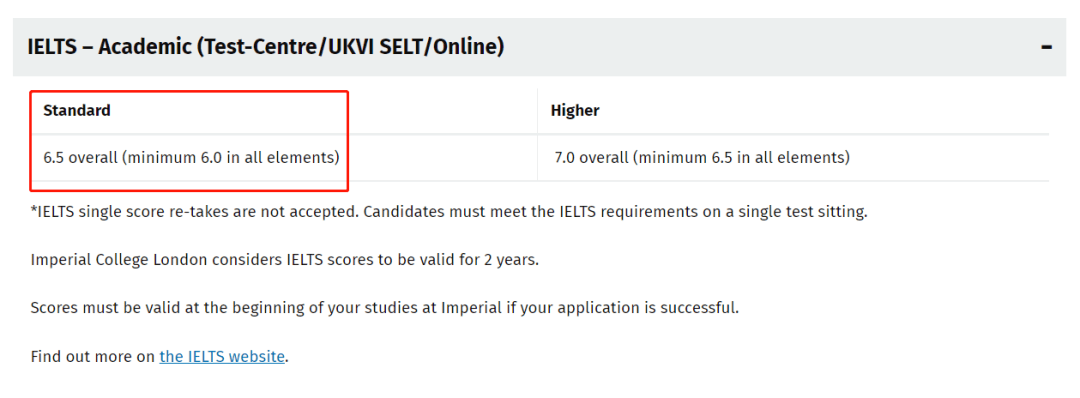1080x398 pixels.
Task: Click the single score re-takes note paragraph
Action: 449,211
